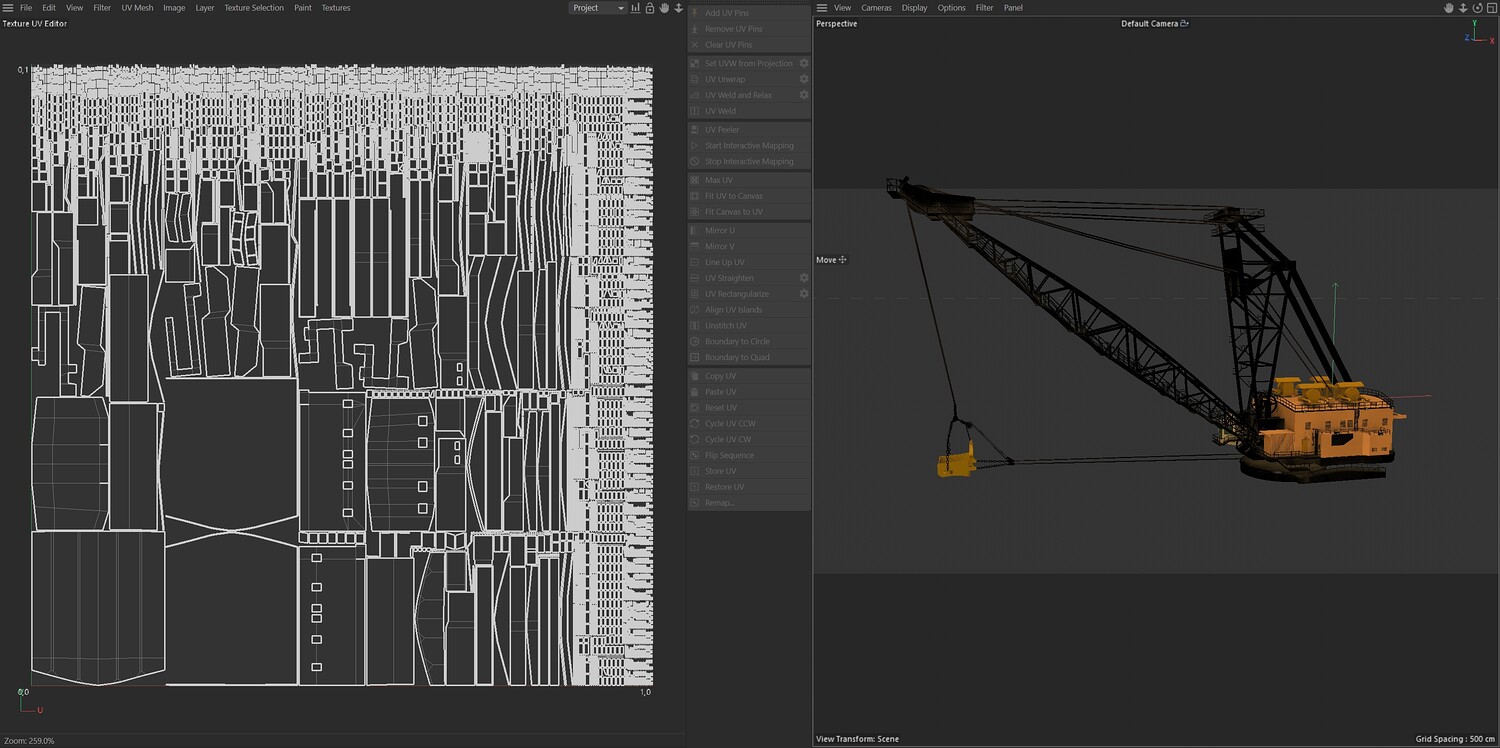Click the Boundary to Quad icon

tap(695, 358)
